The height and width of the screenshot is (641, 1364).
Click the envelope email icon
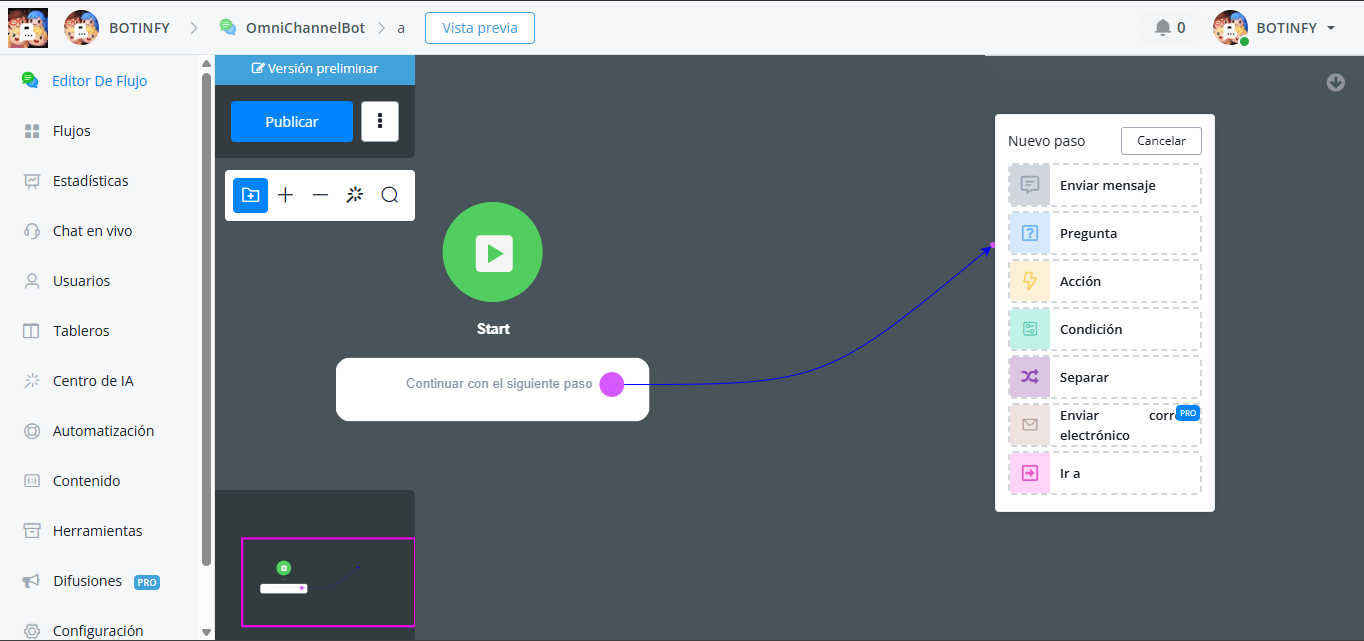[x=1030, y=425]
